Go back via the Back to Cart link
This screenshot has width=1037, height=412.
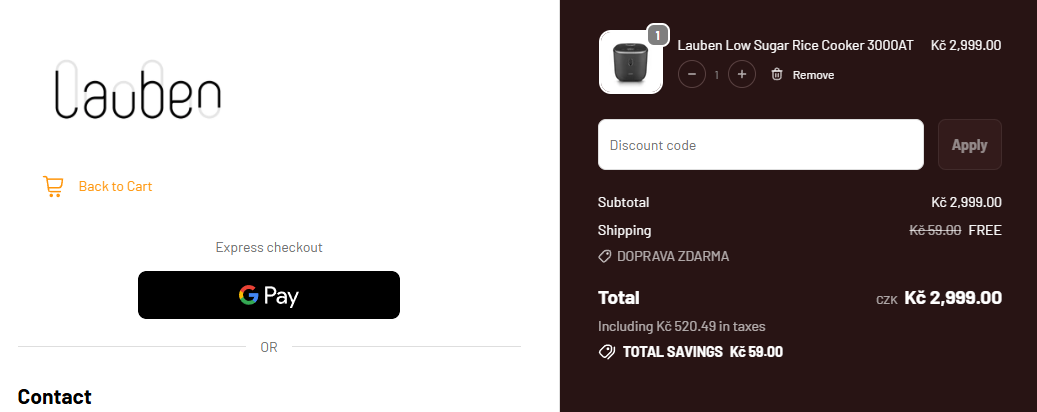coord(115,186)
